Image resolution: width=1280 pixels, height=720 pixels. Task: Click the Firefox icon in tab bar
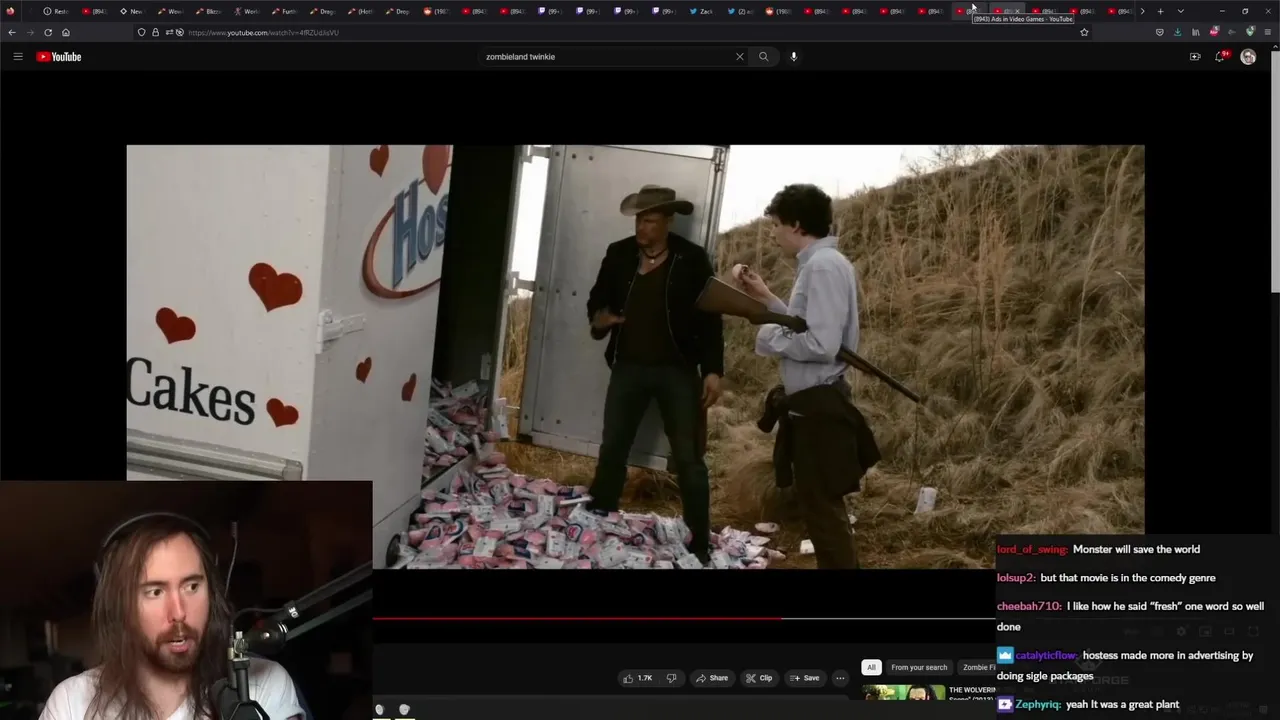pos(12,11)
